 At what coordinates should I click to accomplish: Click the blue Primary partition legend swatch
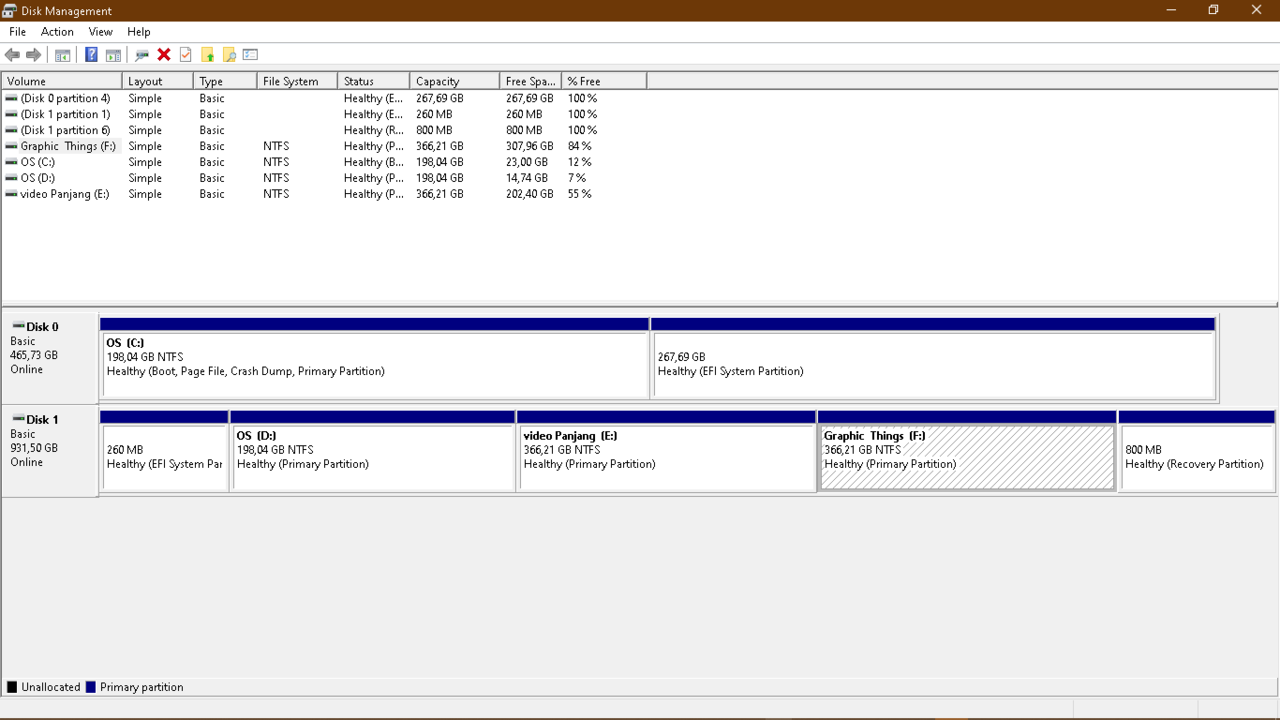coord(91,687)
